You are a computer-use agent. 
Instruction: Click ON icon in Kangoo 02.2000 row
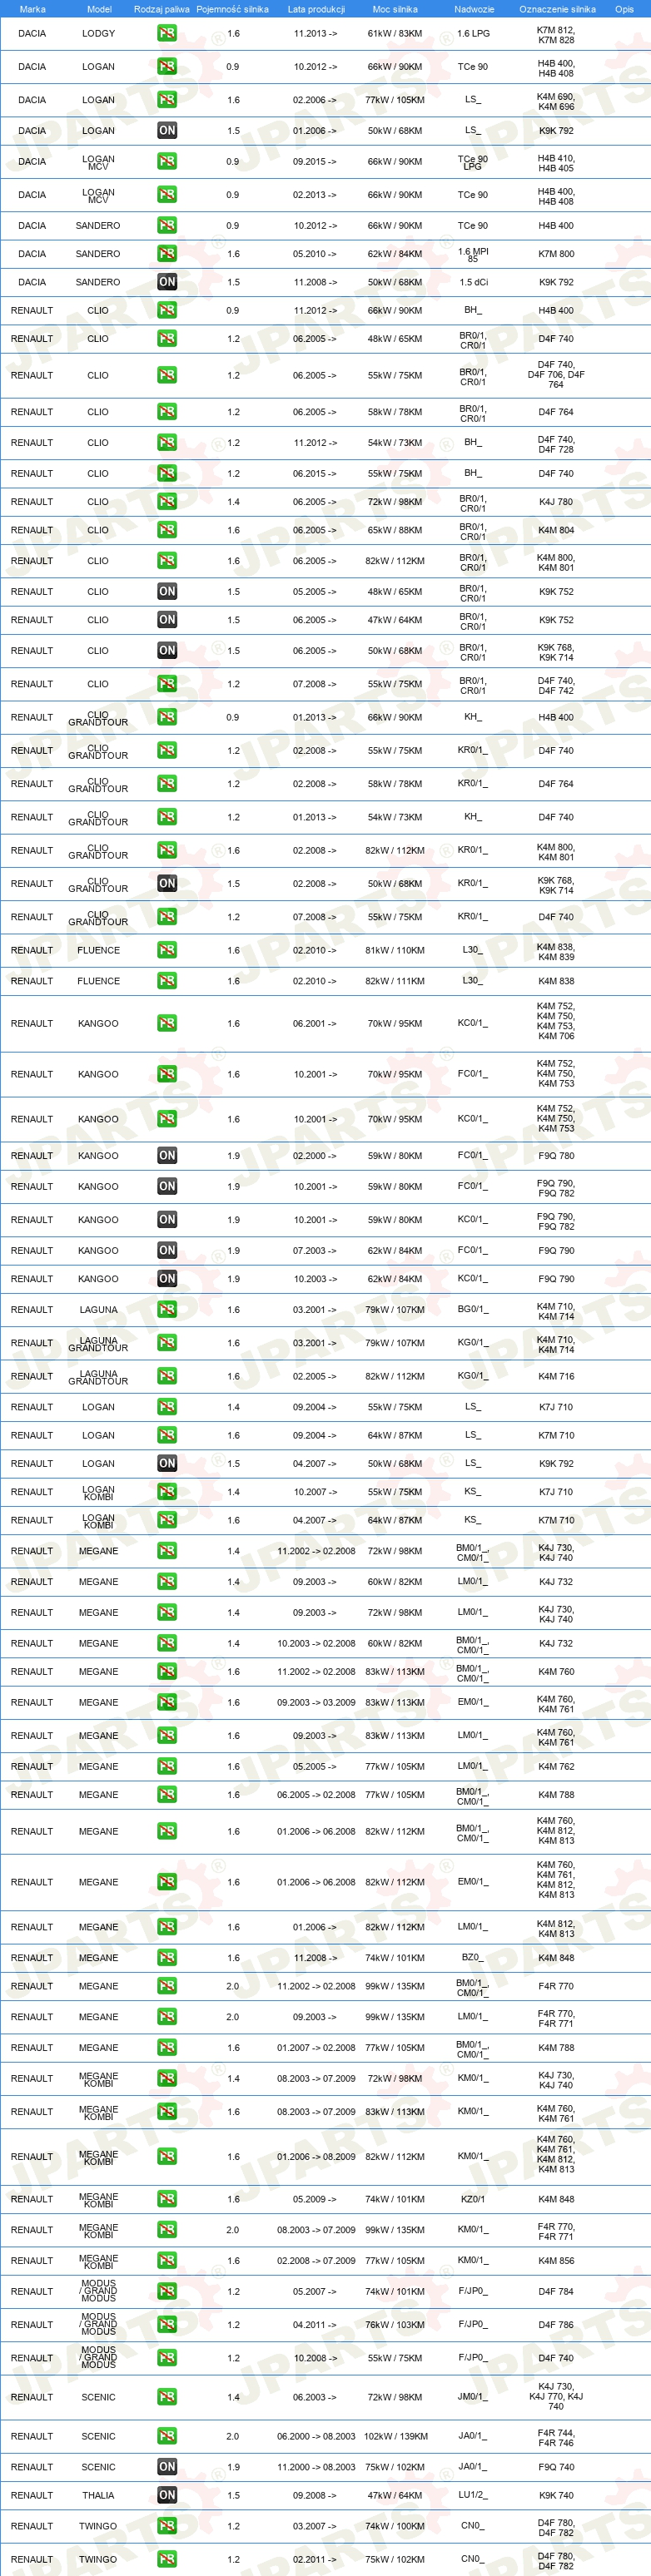[x=167, y=1155]
